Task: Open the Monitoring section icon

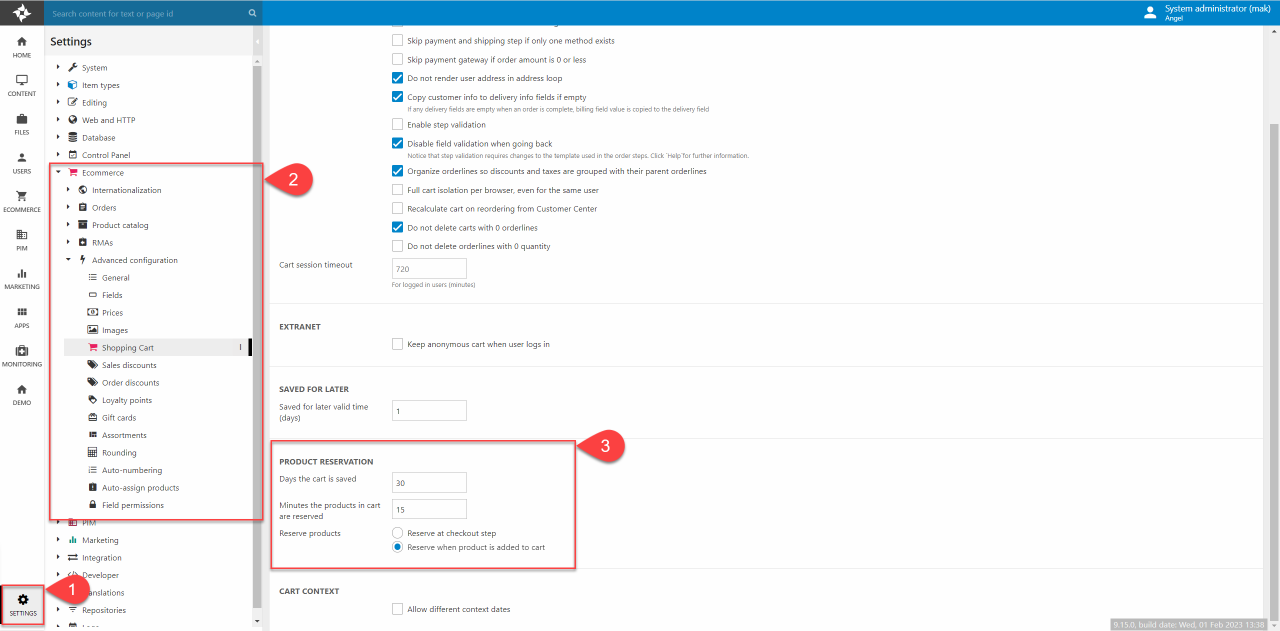Action: pyautogui.click(x=21, y=355)
